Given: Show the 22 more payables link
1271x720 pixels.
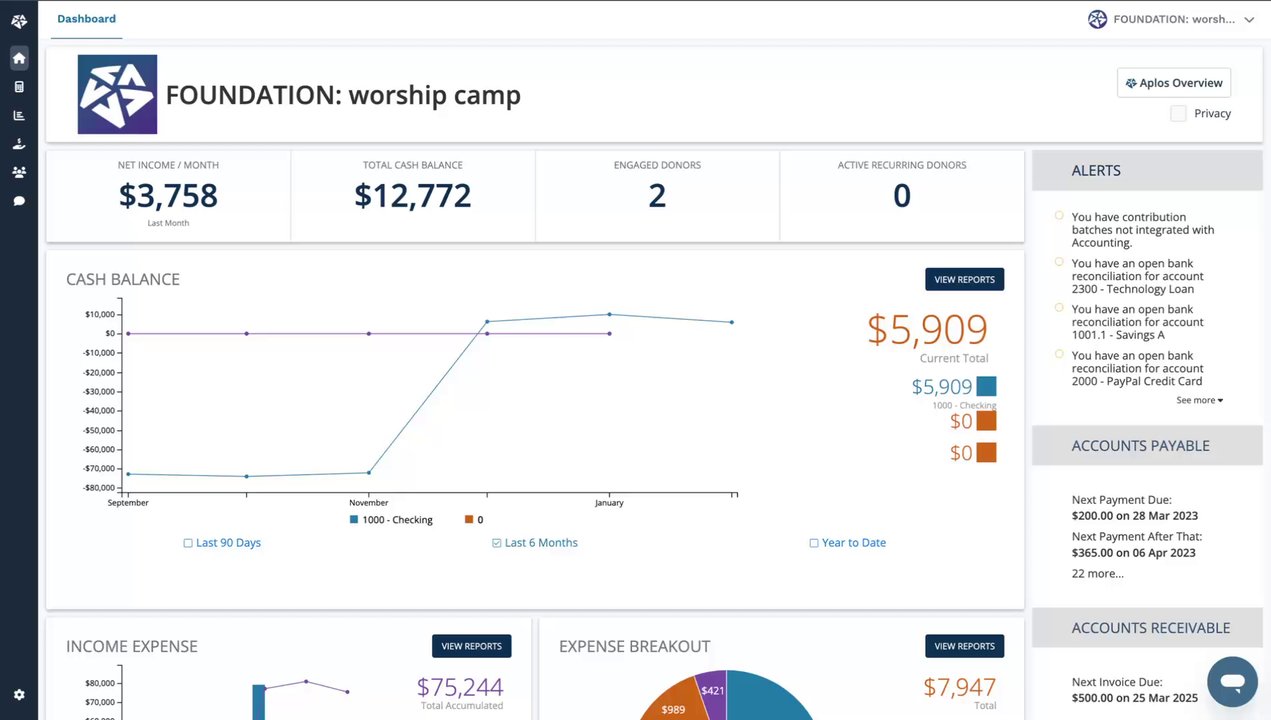Looking at the screenshot, I should point(1097,574).
